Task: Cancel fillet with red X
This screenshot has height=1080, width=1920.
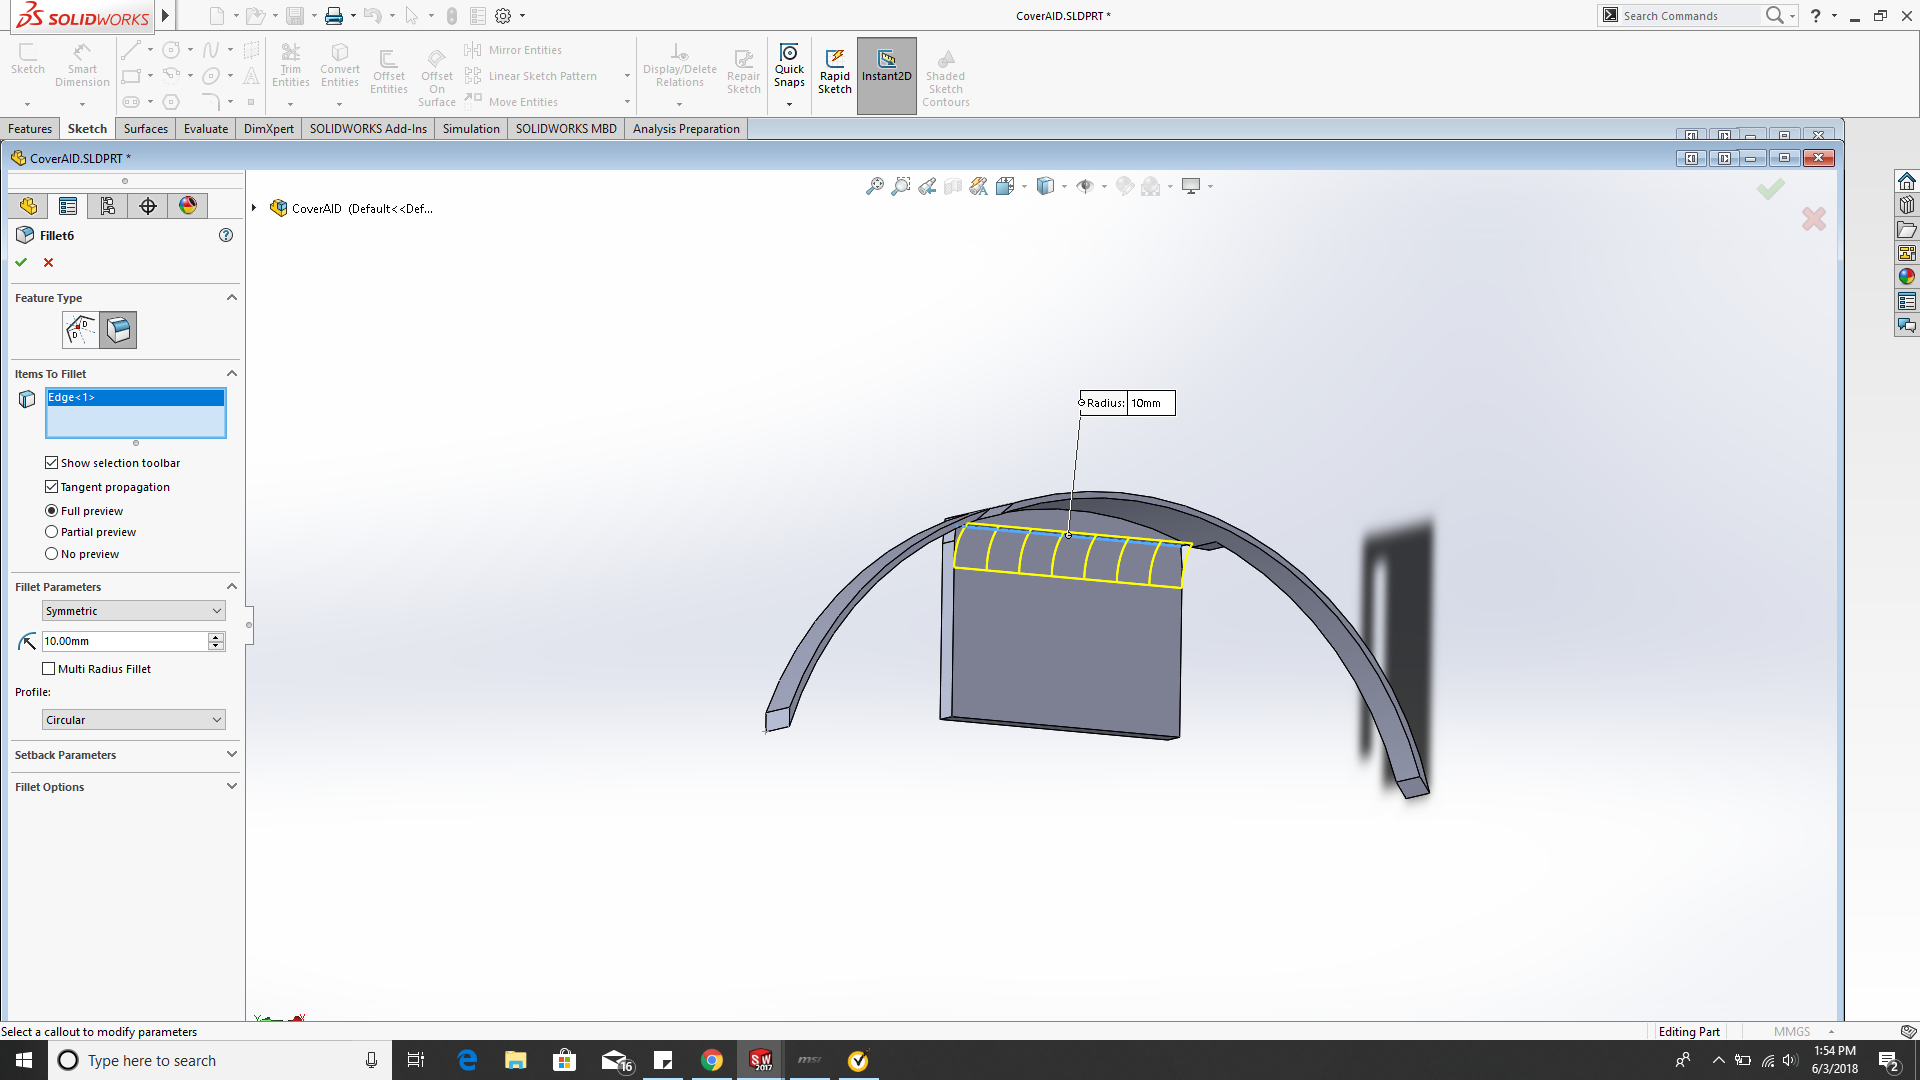Action: [48, 263]
